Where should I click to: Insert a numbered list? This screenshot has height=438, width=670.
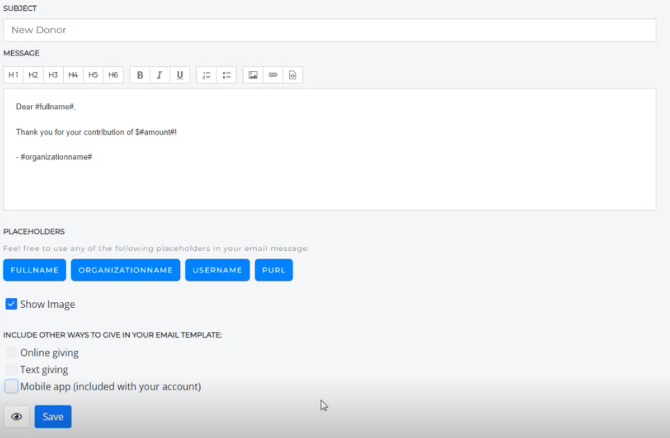(x=206, y=75)
